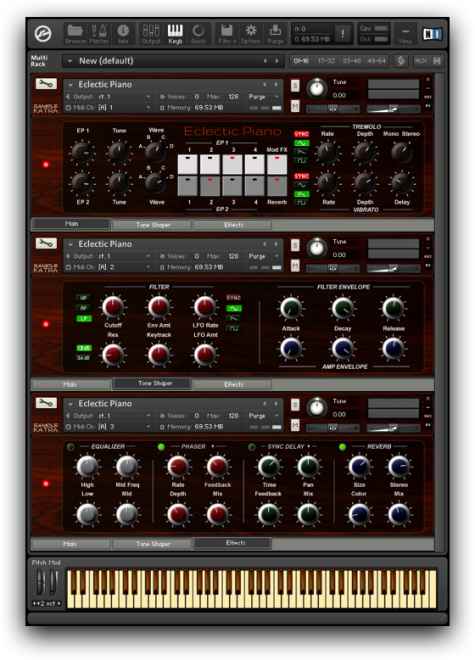This screenshot has width=475, height=660.
Task: Click the wrench edit icon of channel 1 instrument
Action: point(45,84)
